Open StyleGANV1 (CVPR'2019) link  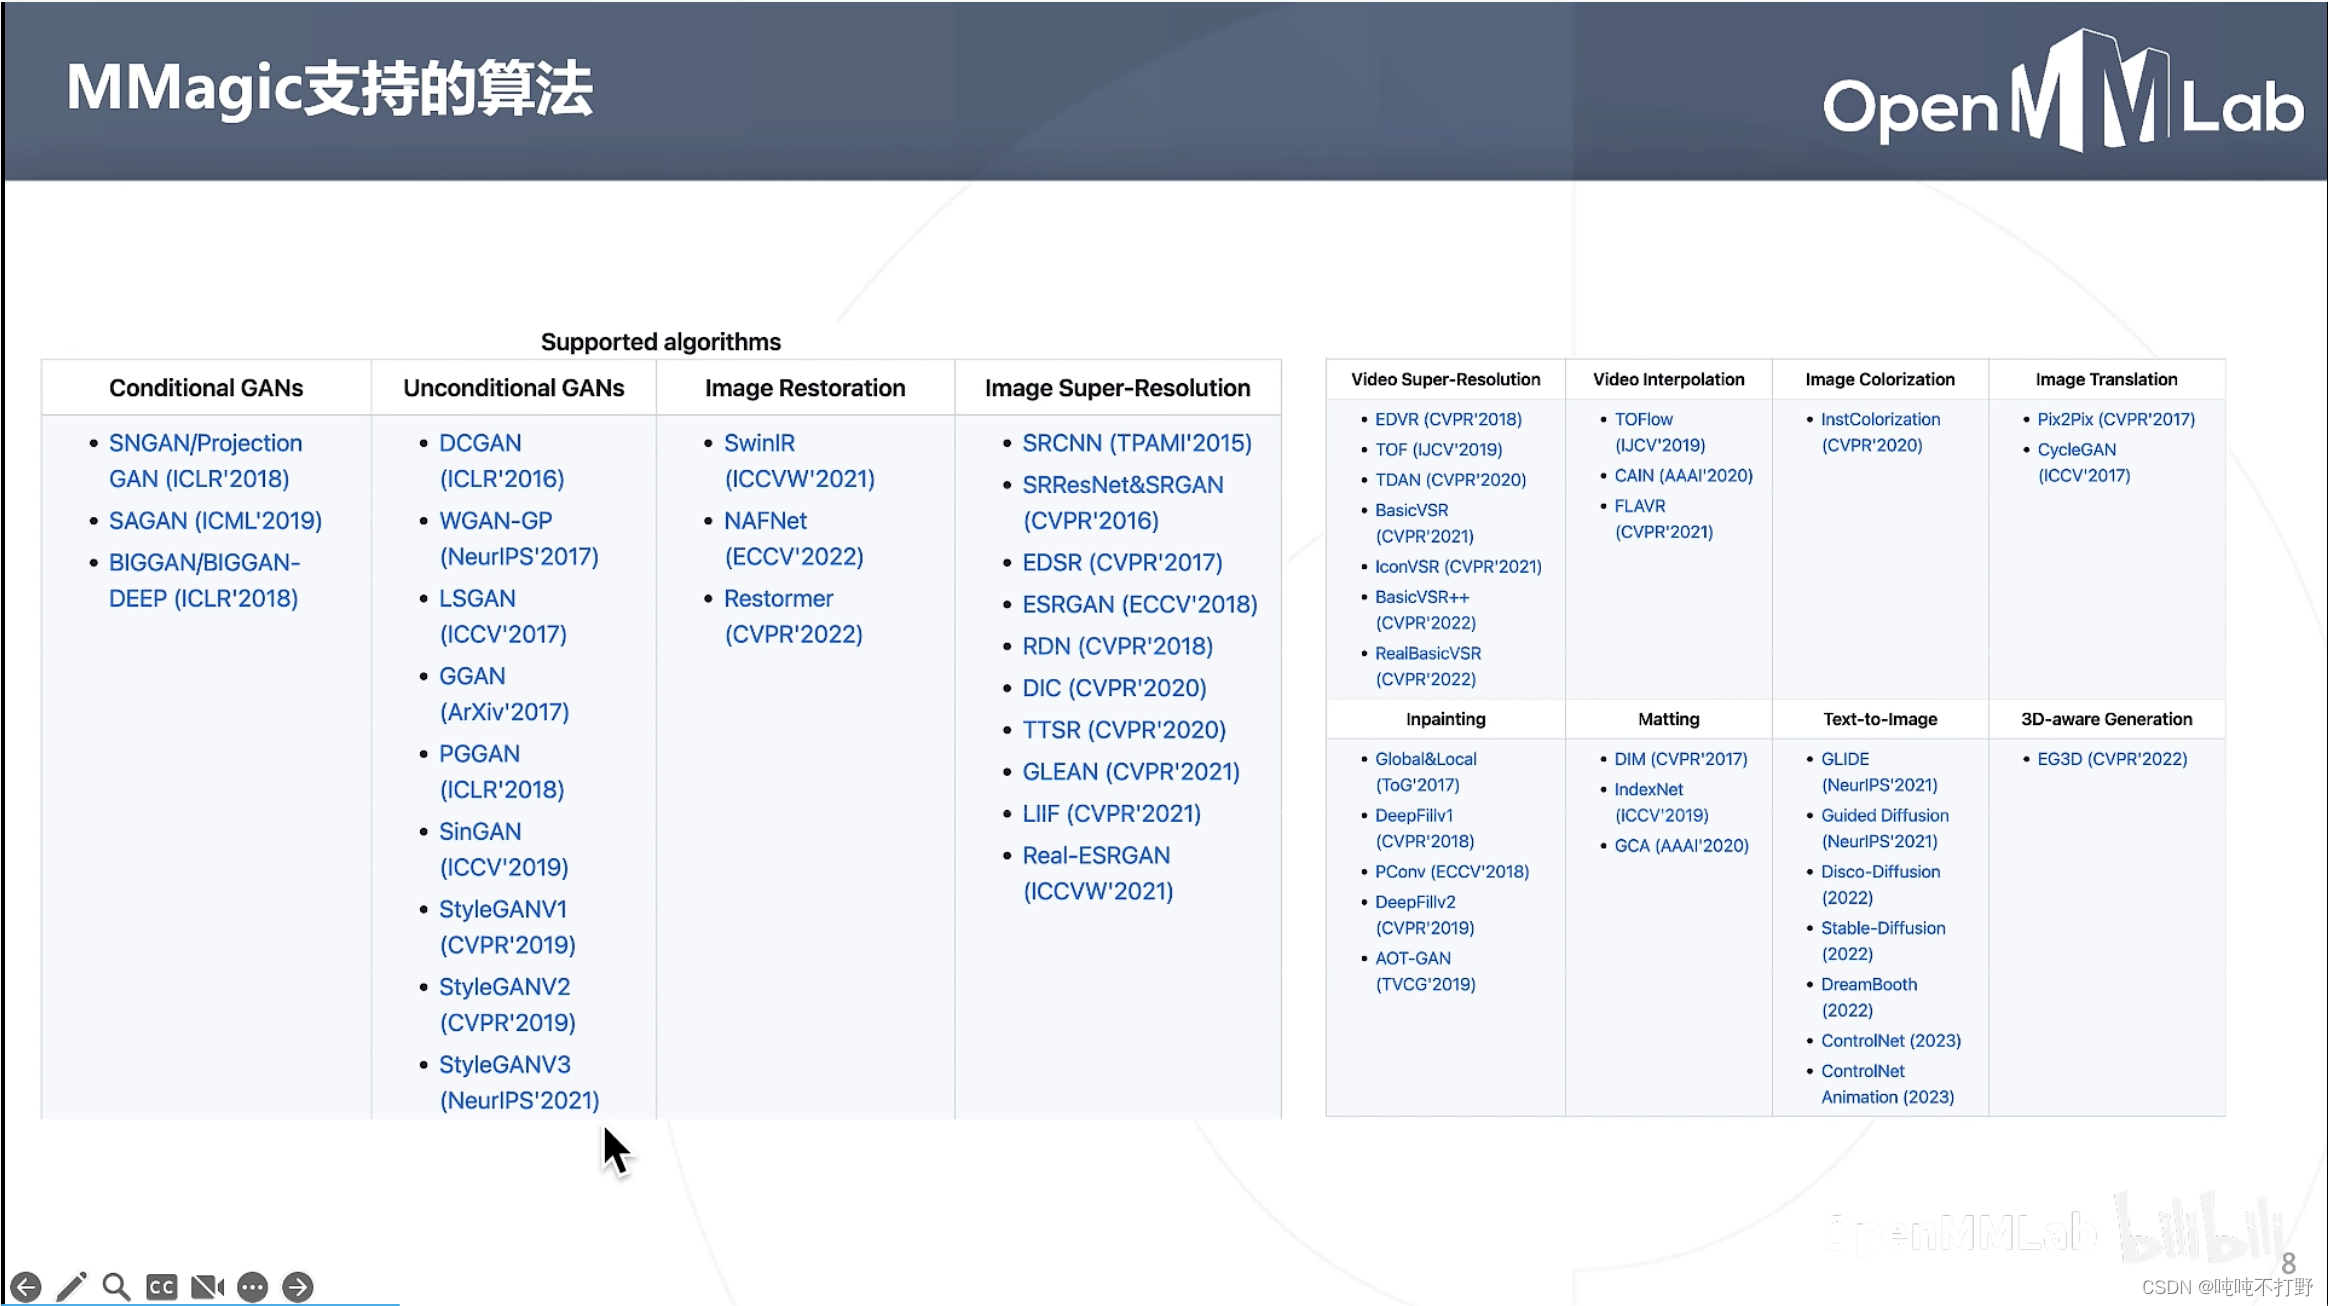pos(507,927)
